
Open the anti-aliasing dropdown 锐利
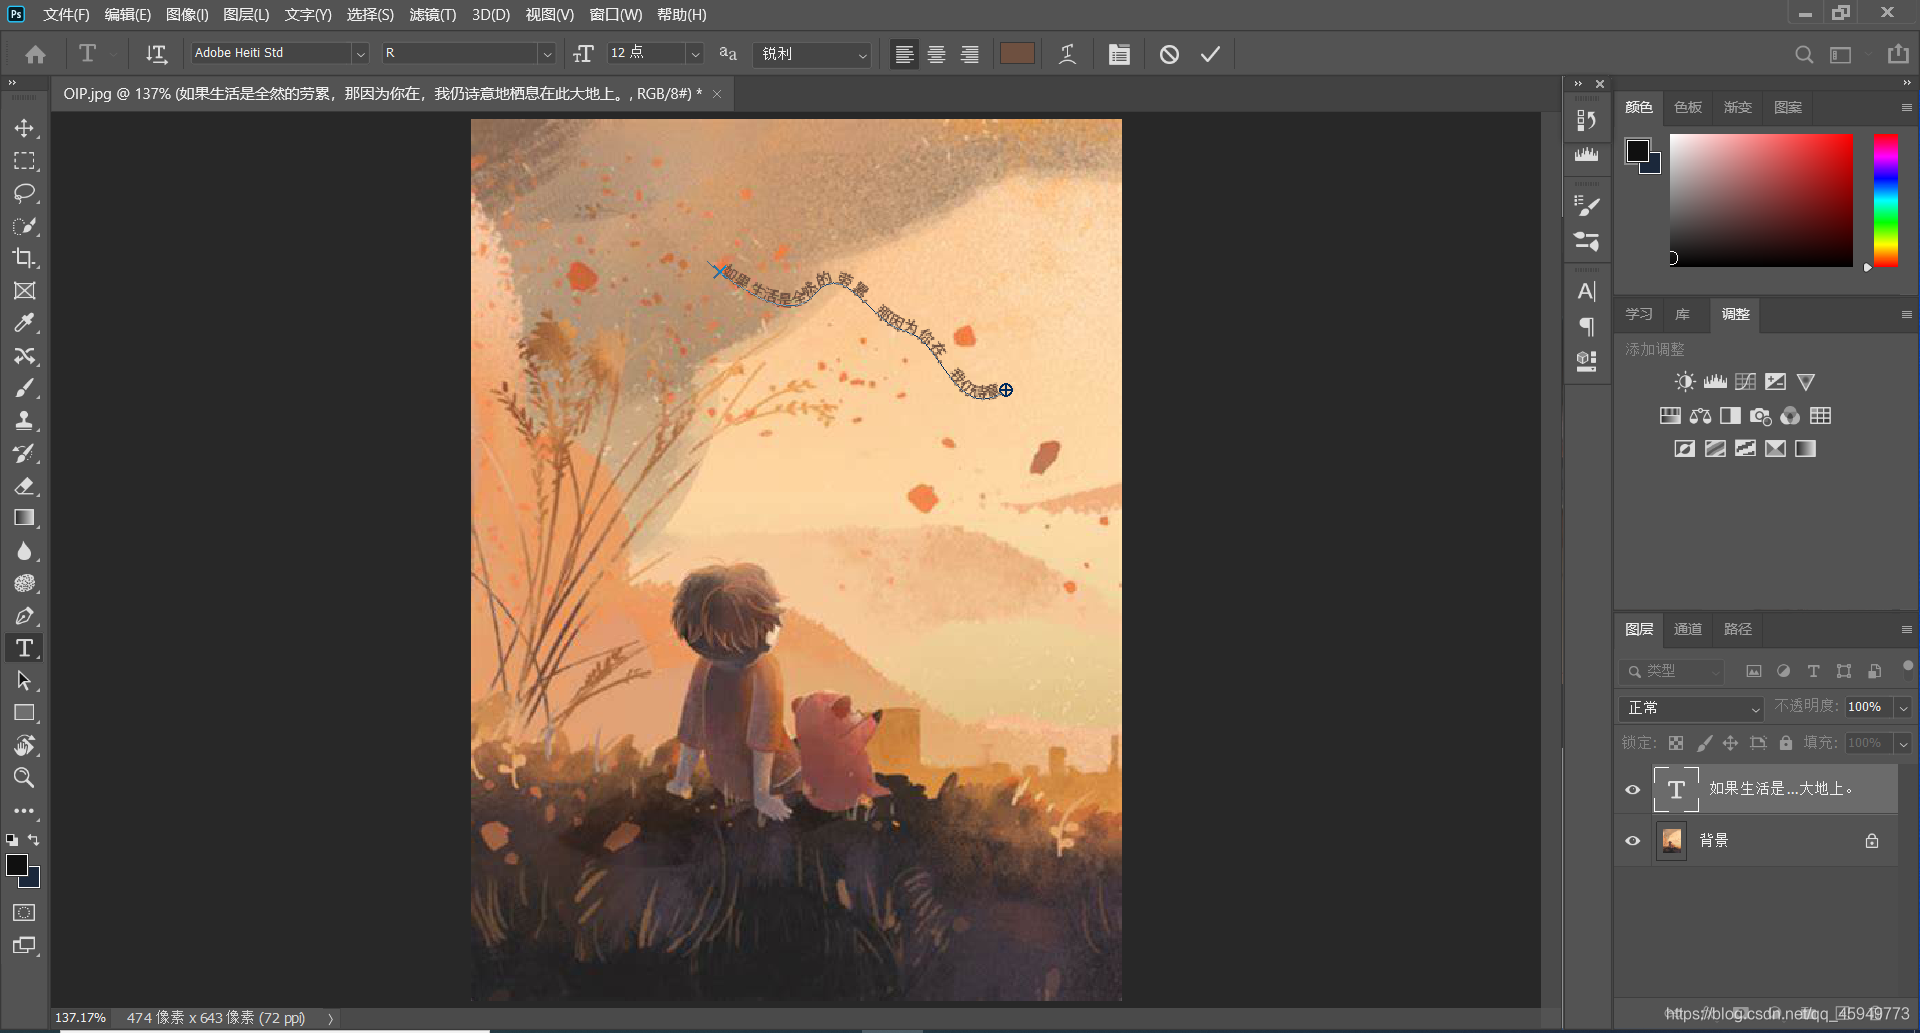click(814, 53)
